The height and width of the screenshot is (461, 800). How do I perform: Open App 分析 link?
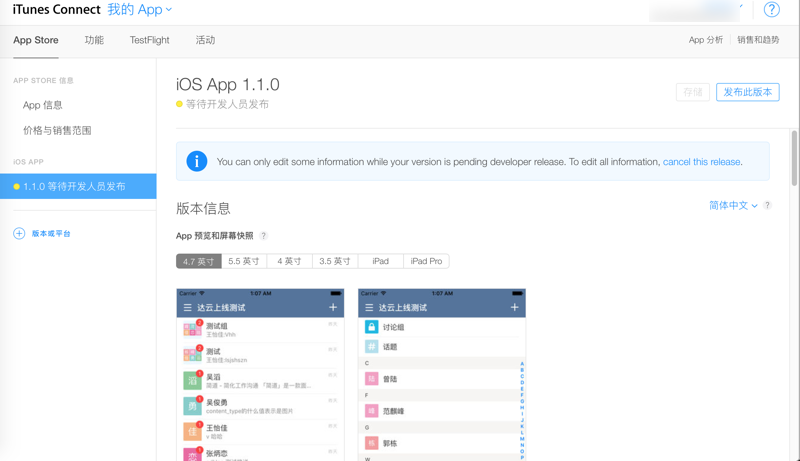click(706, 40)
